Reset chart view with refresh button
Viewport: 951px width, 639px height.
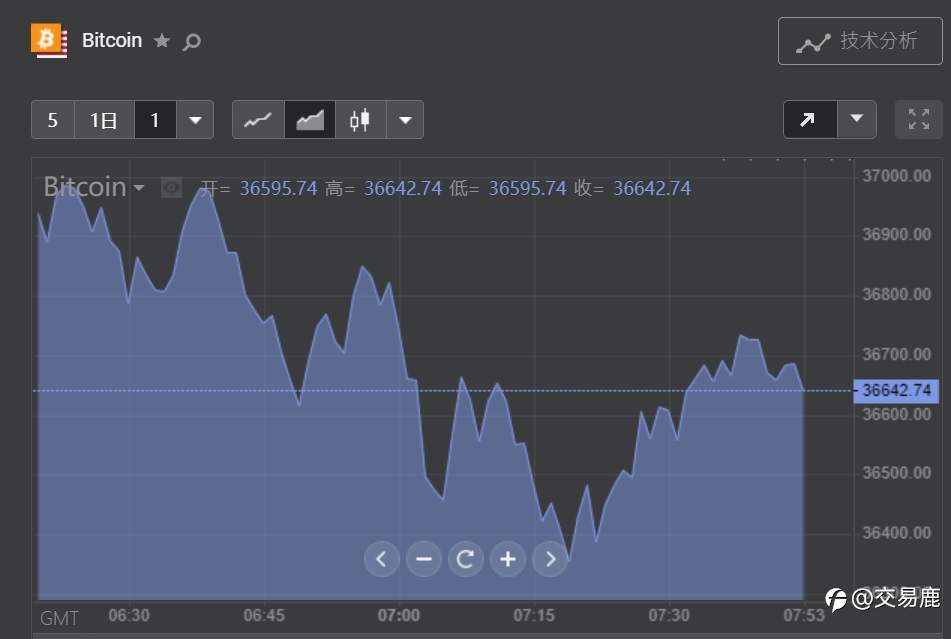click(x=466, y=559)
